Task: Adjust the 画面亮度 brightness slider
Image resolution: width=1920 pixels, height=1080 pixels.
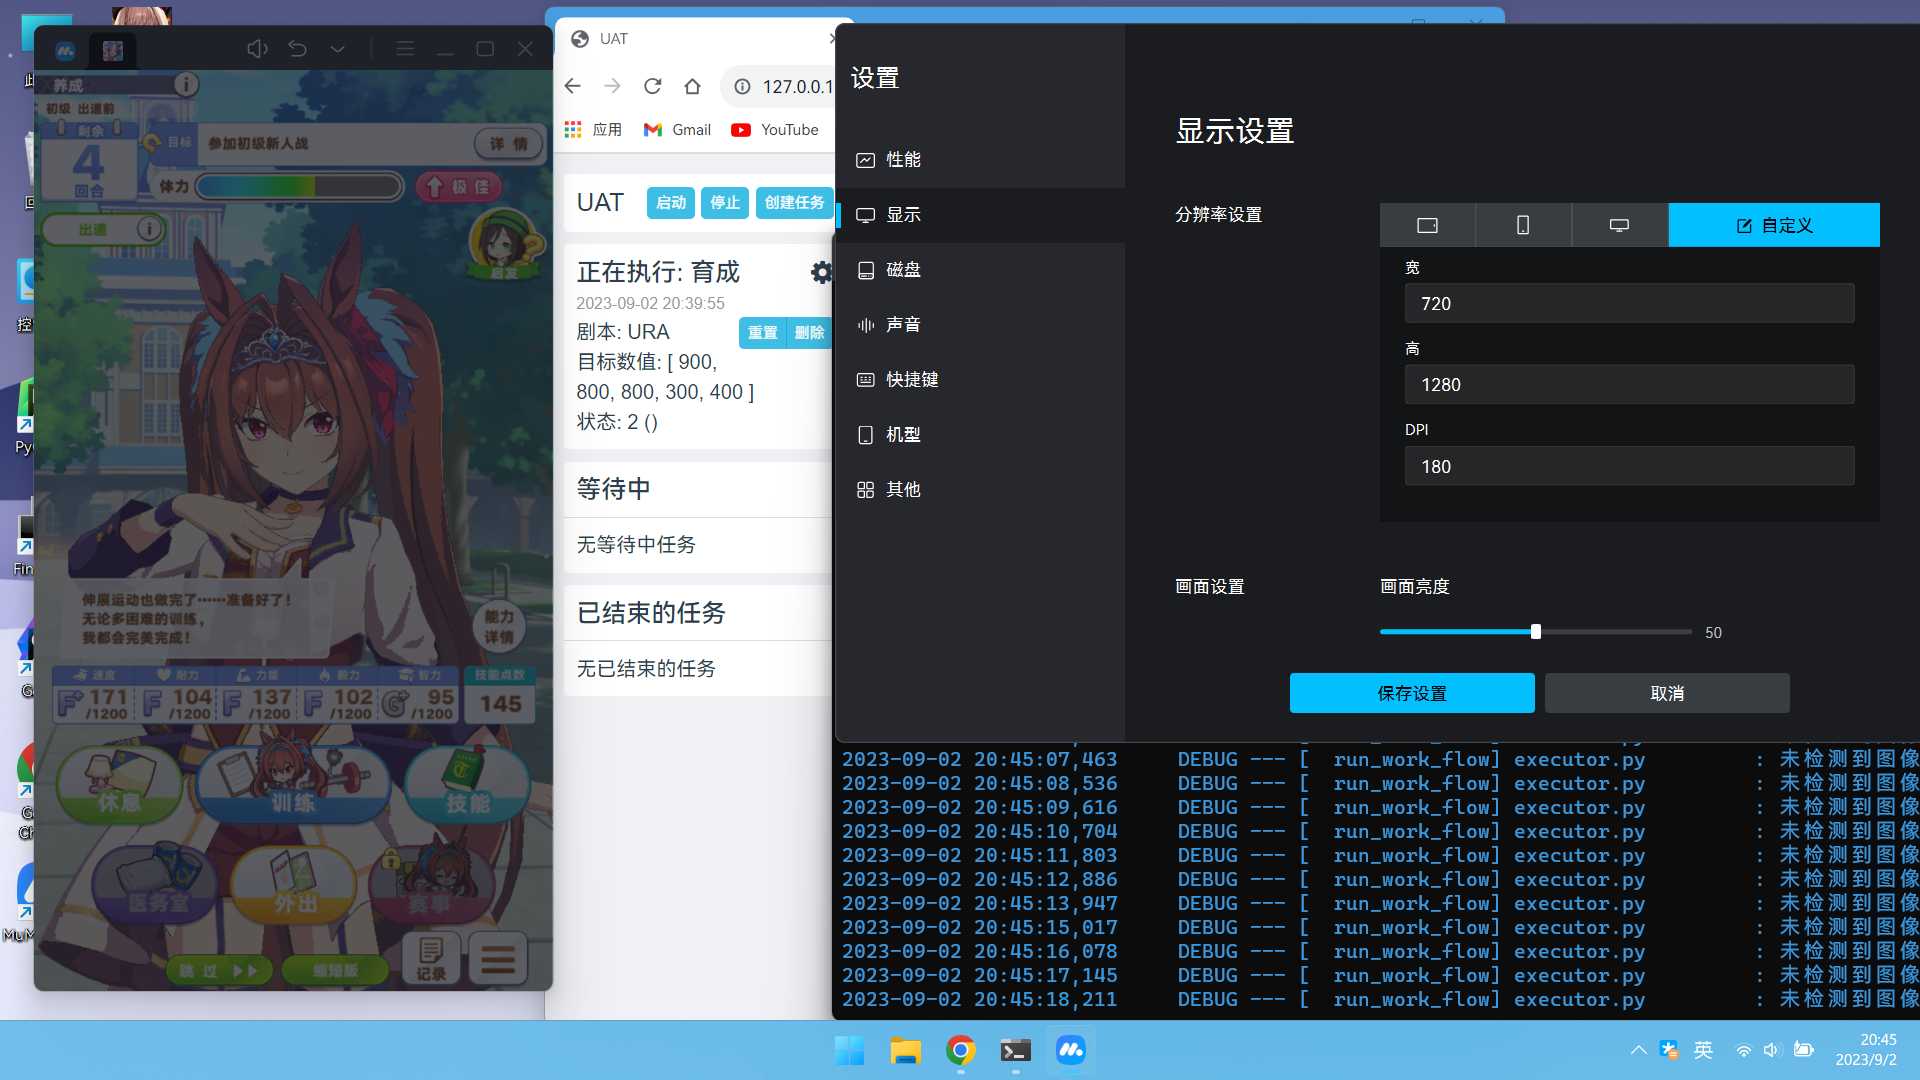Action: tap(1535, 631)
